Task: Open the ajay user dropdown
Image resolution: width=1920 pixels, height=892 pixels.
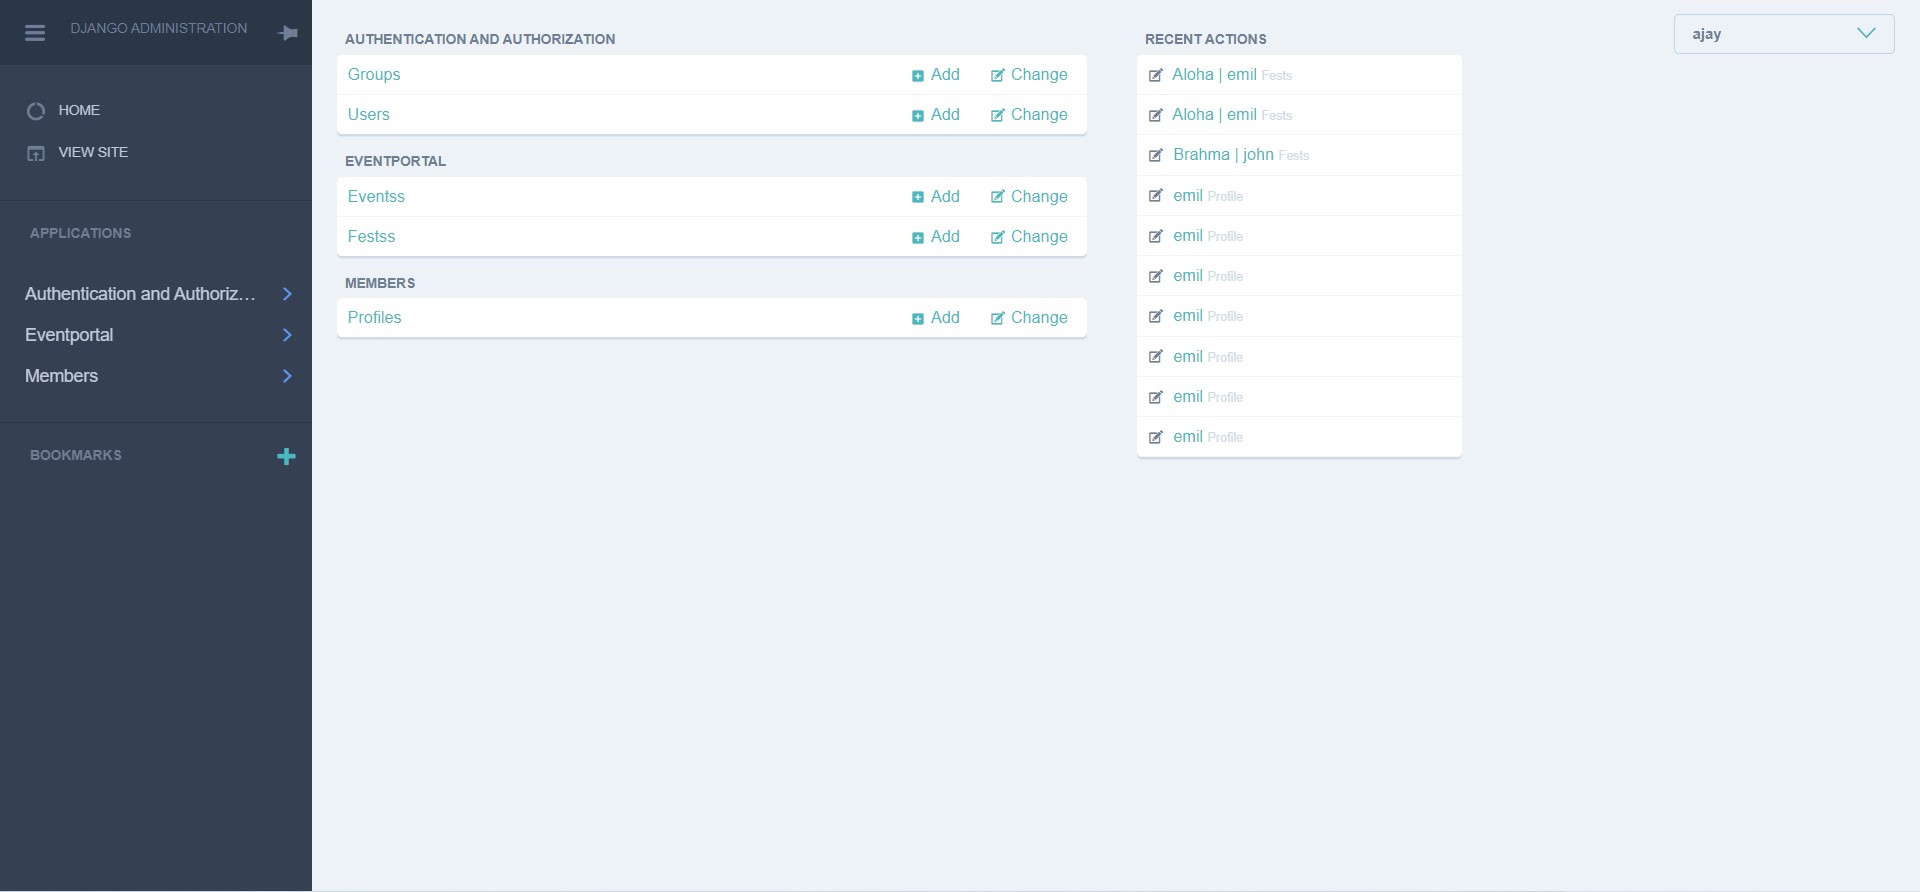Action: pyautogui.click(x=1783, y=34)
